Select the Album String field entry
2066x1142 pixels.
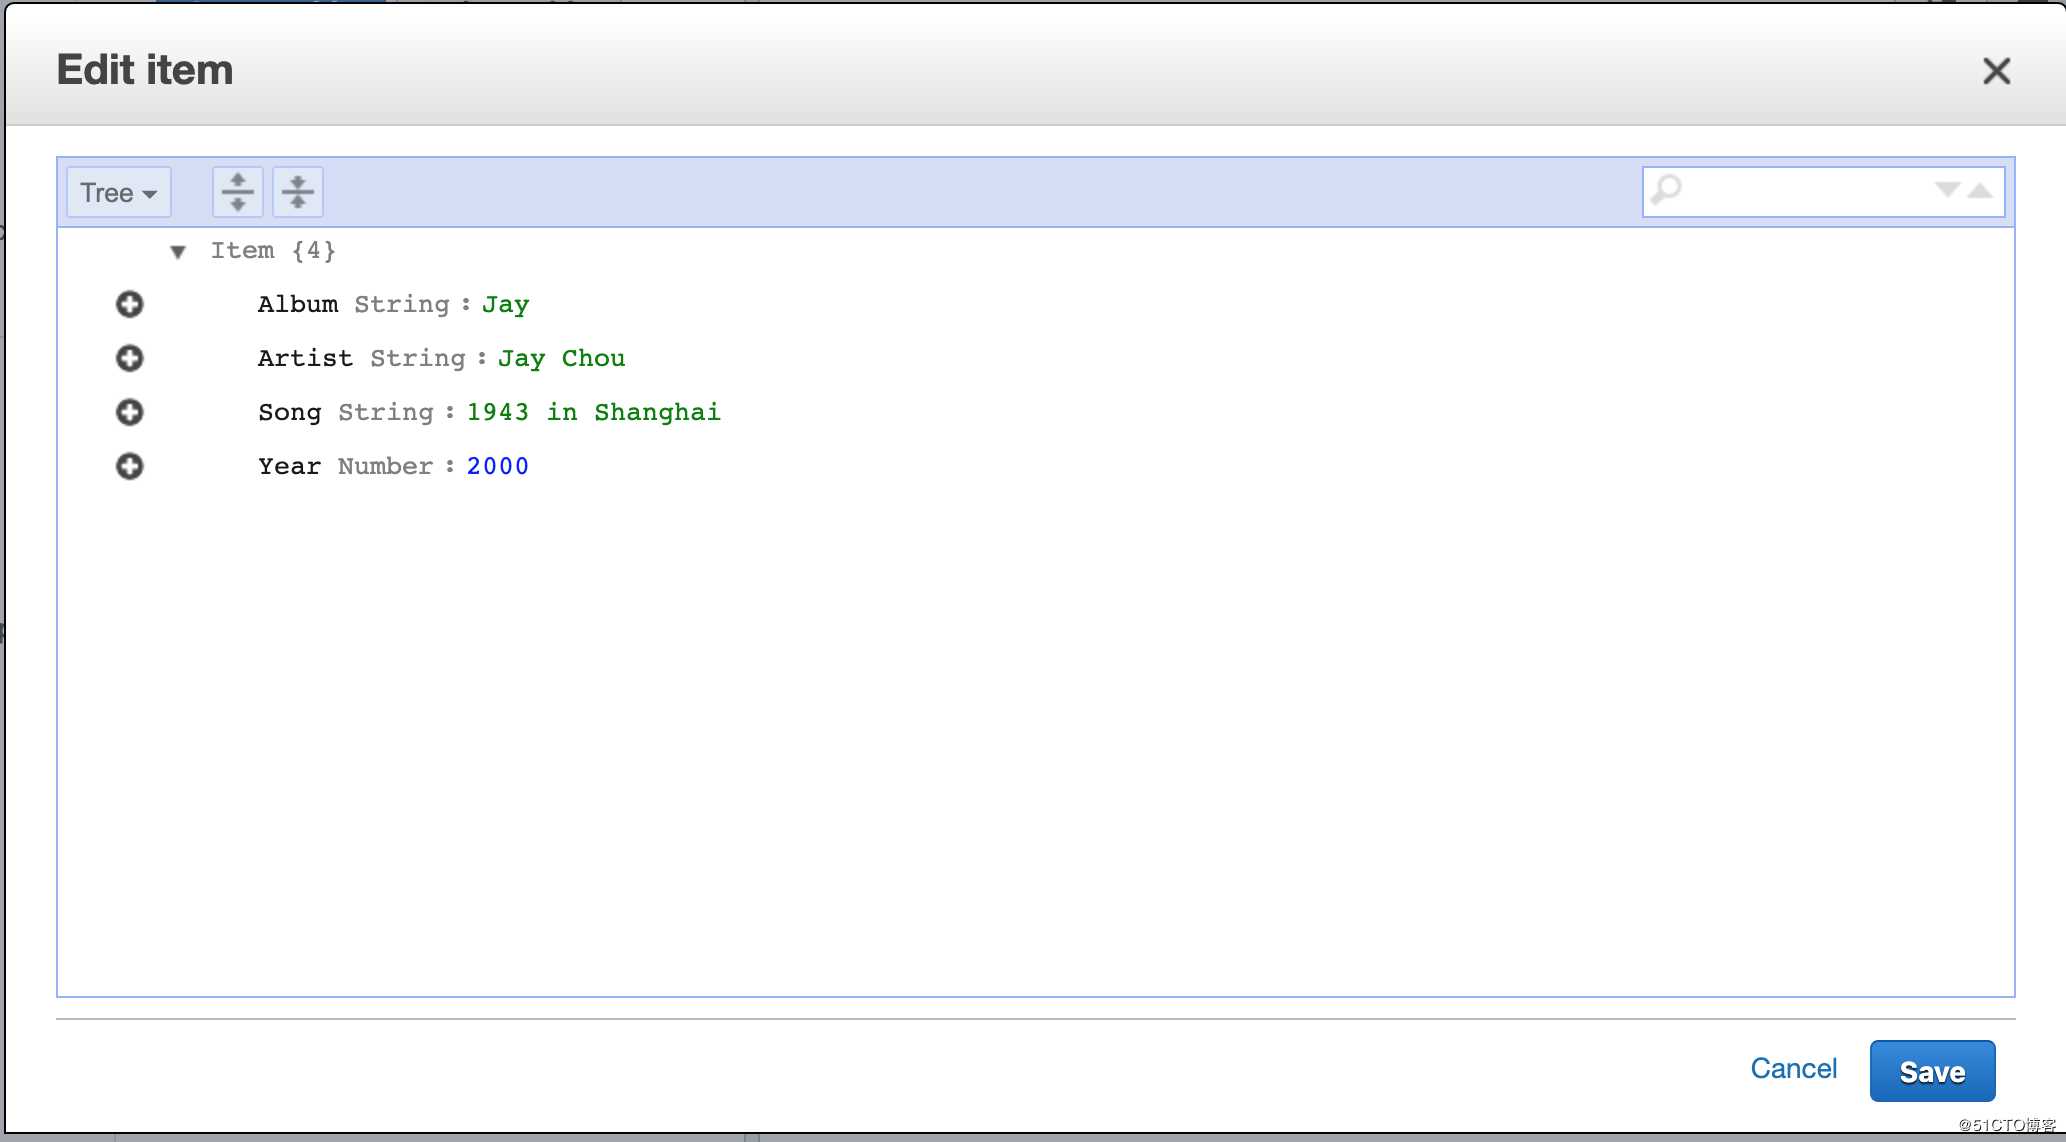point(388,305)
